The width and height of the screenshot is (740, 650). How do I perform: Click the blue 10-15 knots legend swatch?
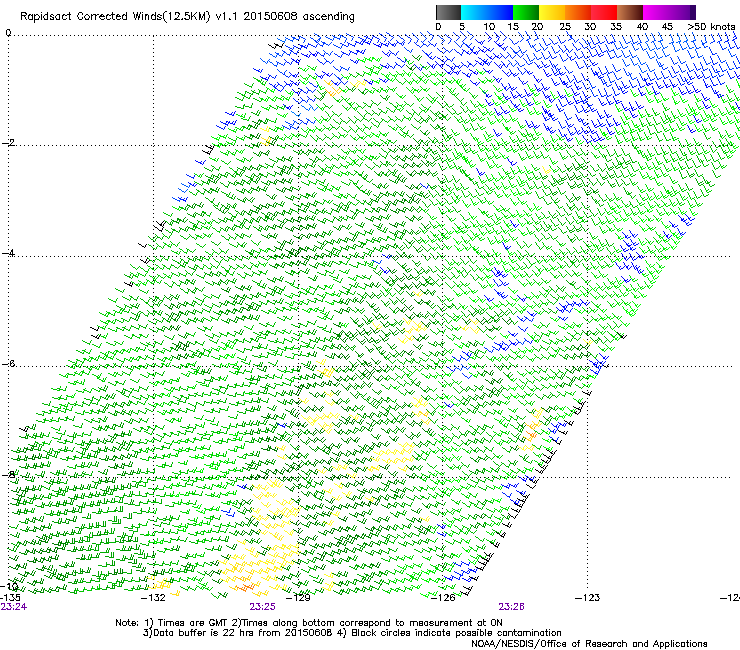point(500,12)
